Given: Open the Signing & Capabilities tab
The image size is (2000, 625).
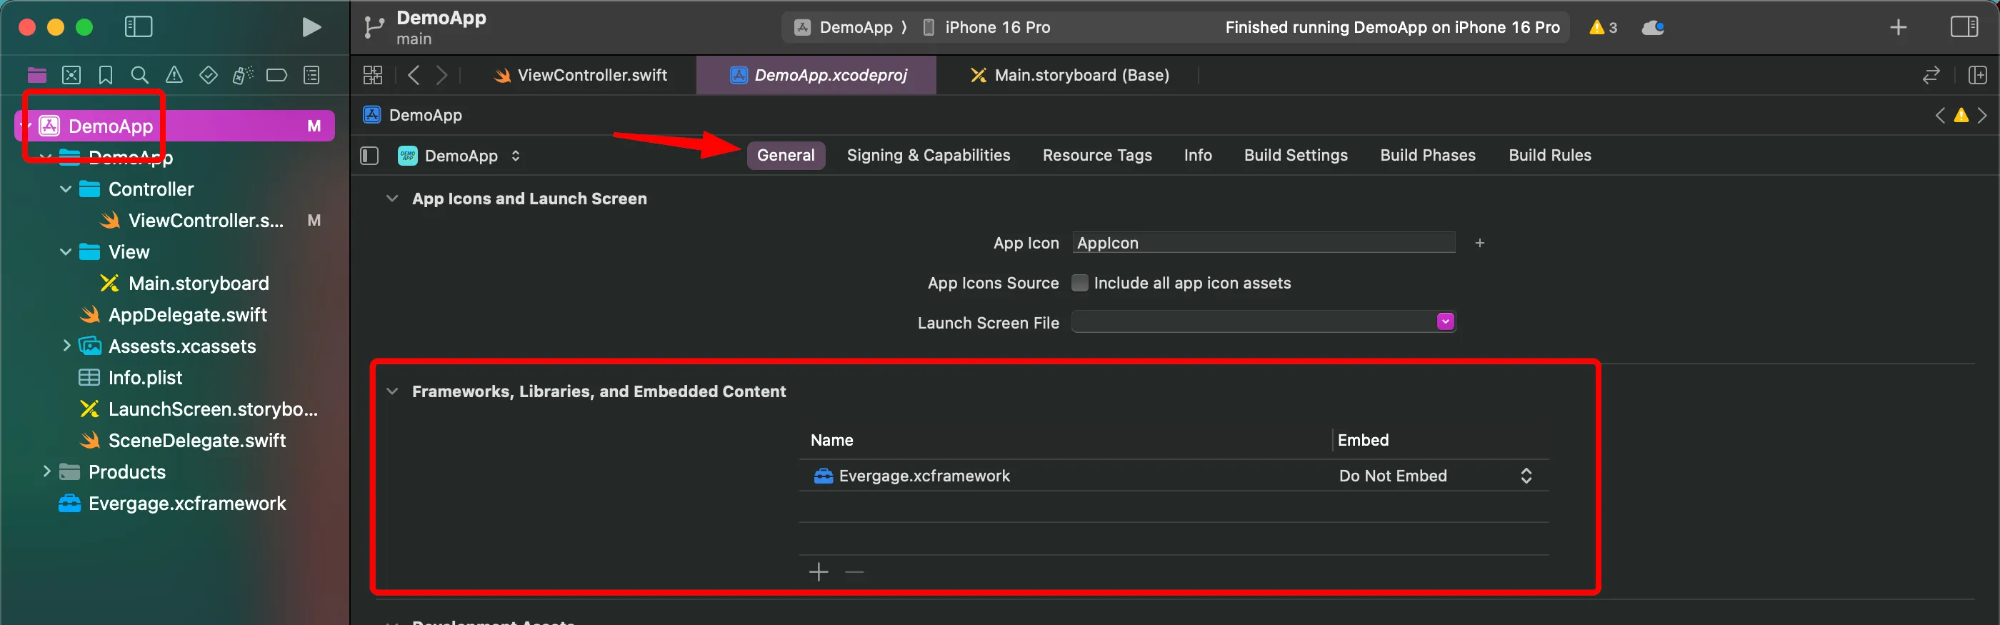Looking at the screenshot, I should click(x=928, y=155).
